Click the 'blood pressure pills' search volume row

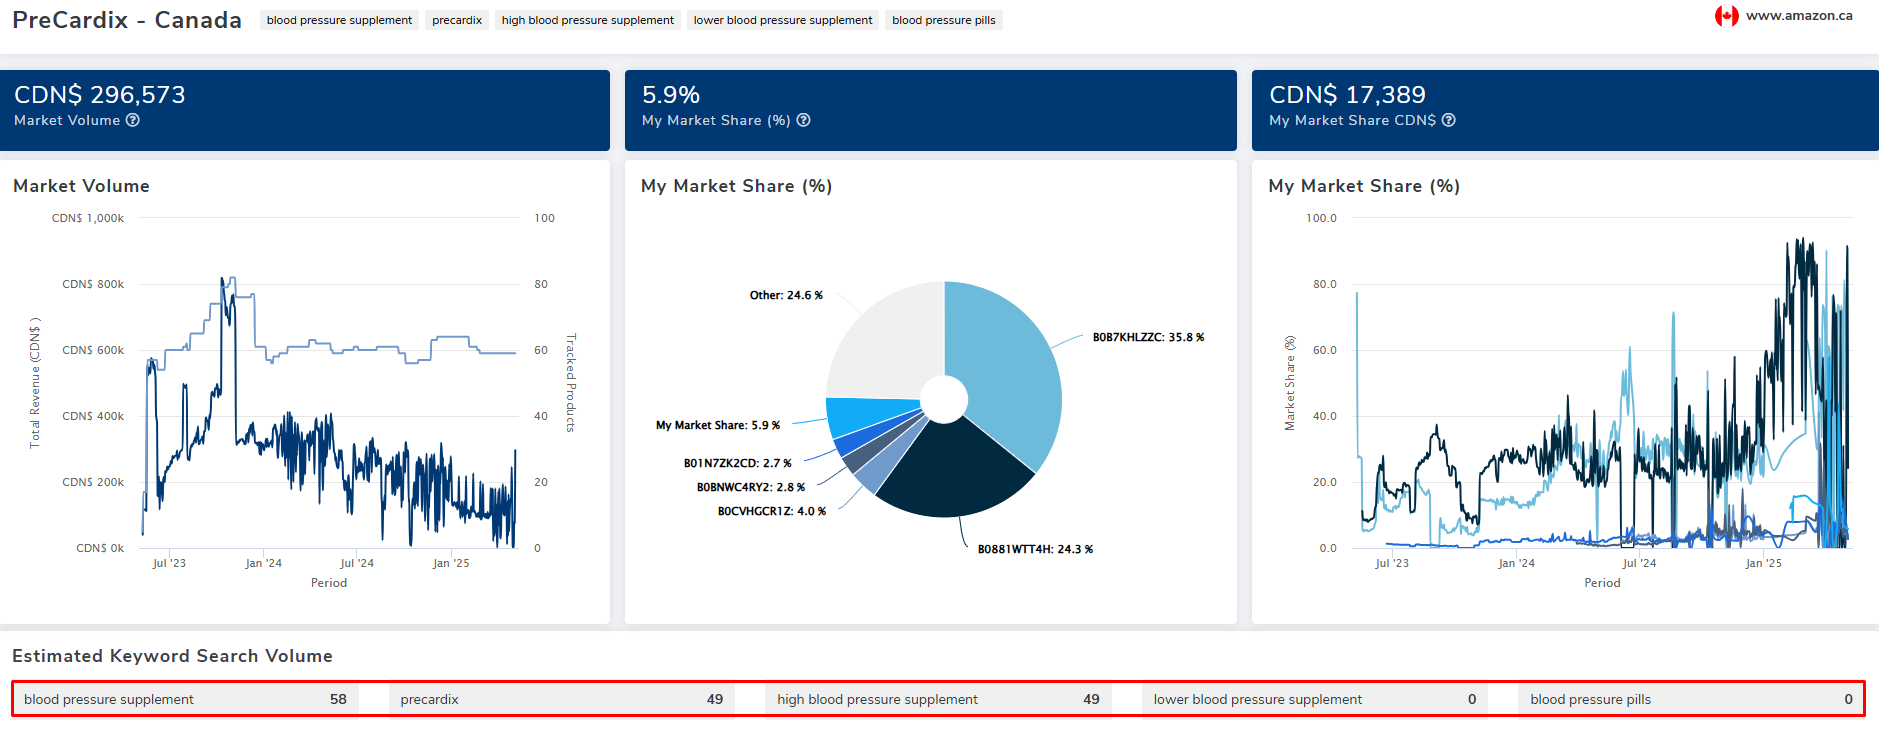1691,700
